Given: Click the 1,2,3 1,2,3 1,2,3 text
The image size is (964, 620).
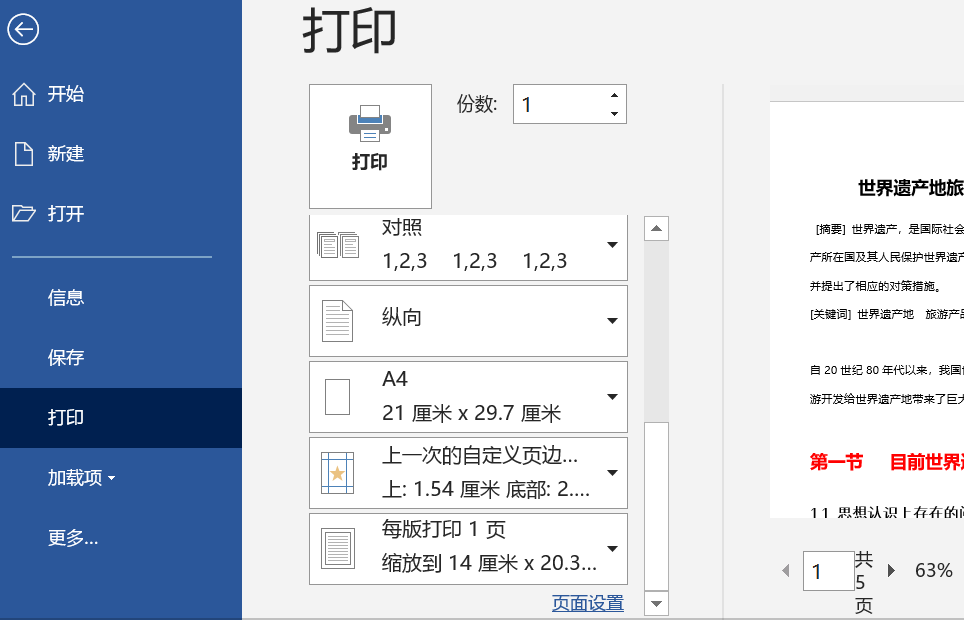Looking at the screenshot, I should pos(475,261).
